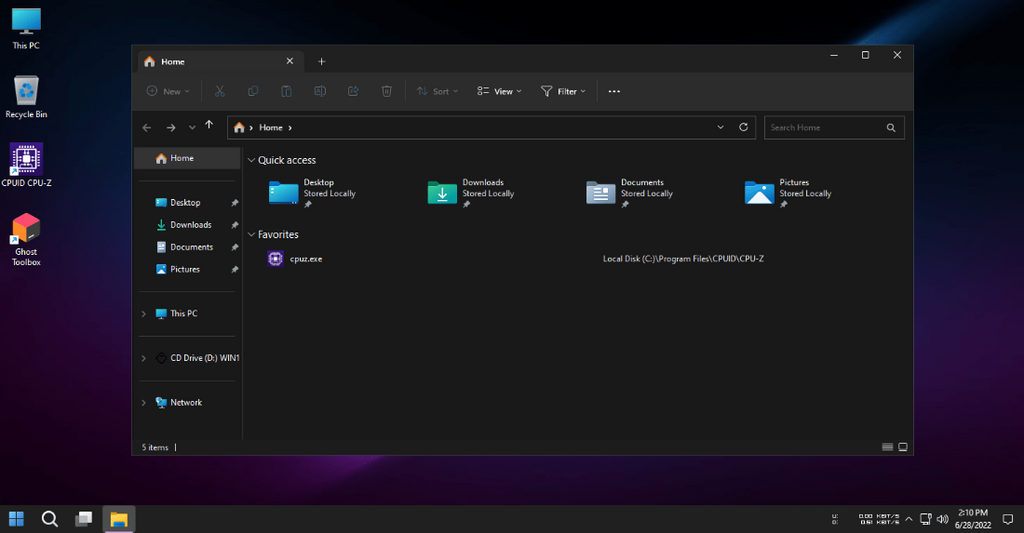Select Pictures in the navigation pane
This screenshot has height=533, width=1024.
coord(185,269)
